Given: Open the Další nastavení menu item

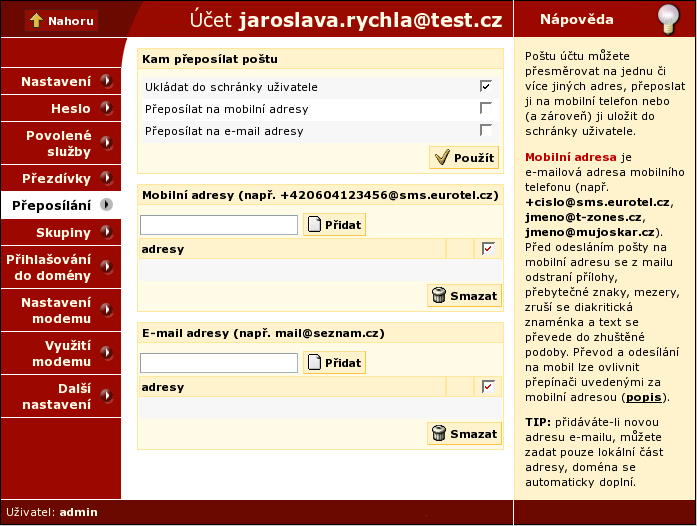Looking at the screenshot, I should coord(61,396).
